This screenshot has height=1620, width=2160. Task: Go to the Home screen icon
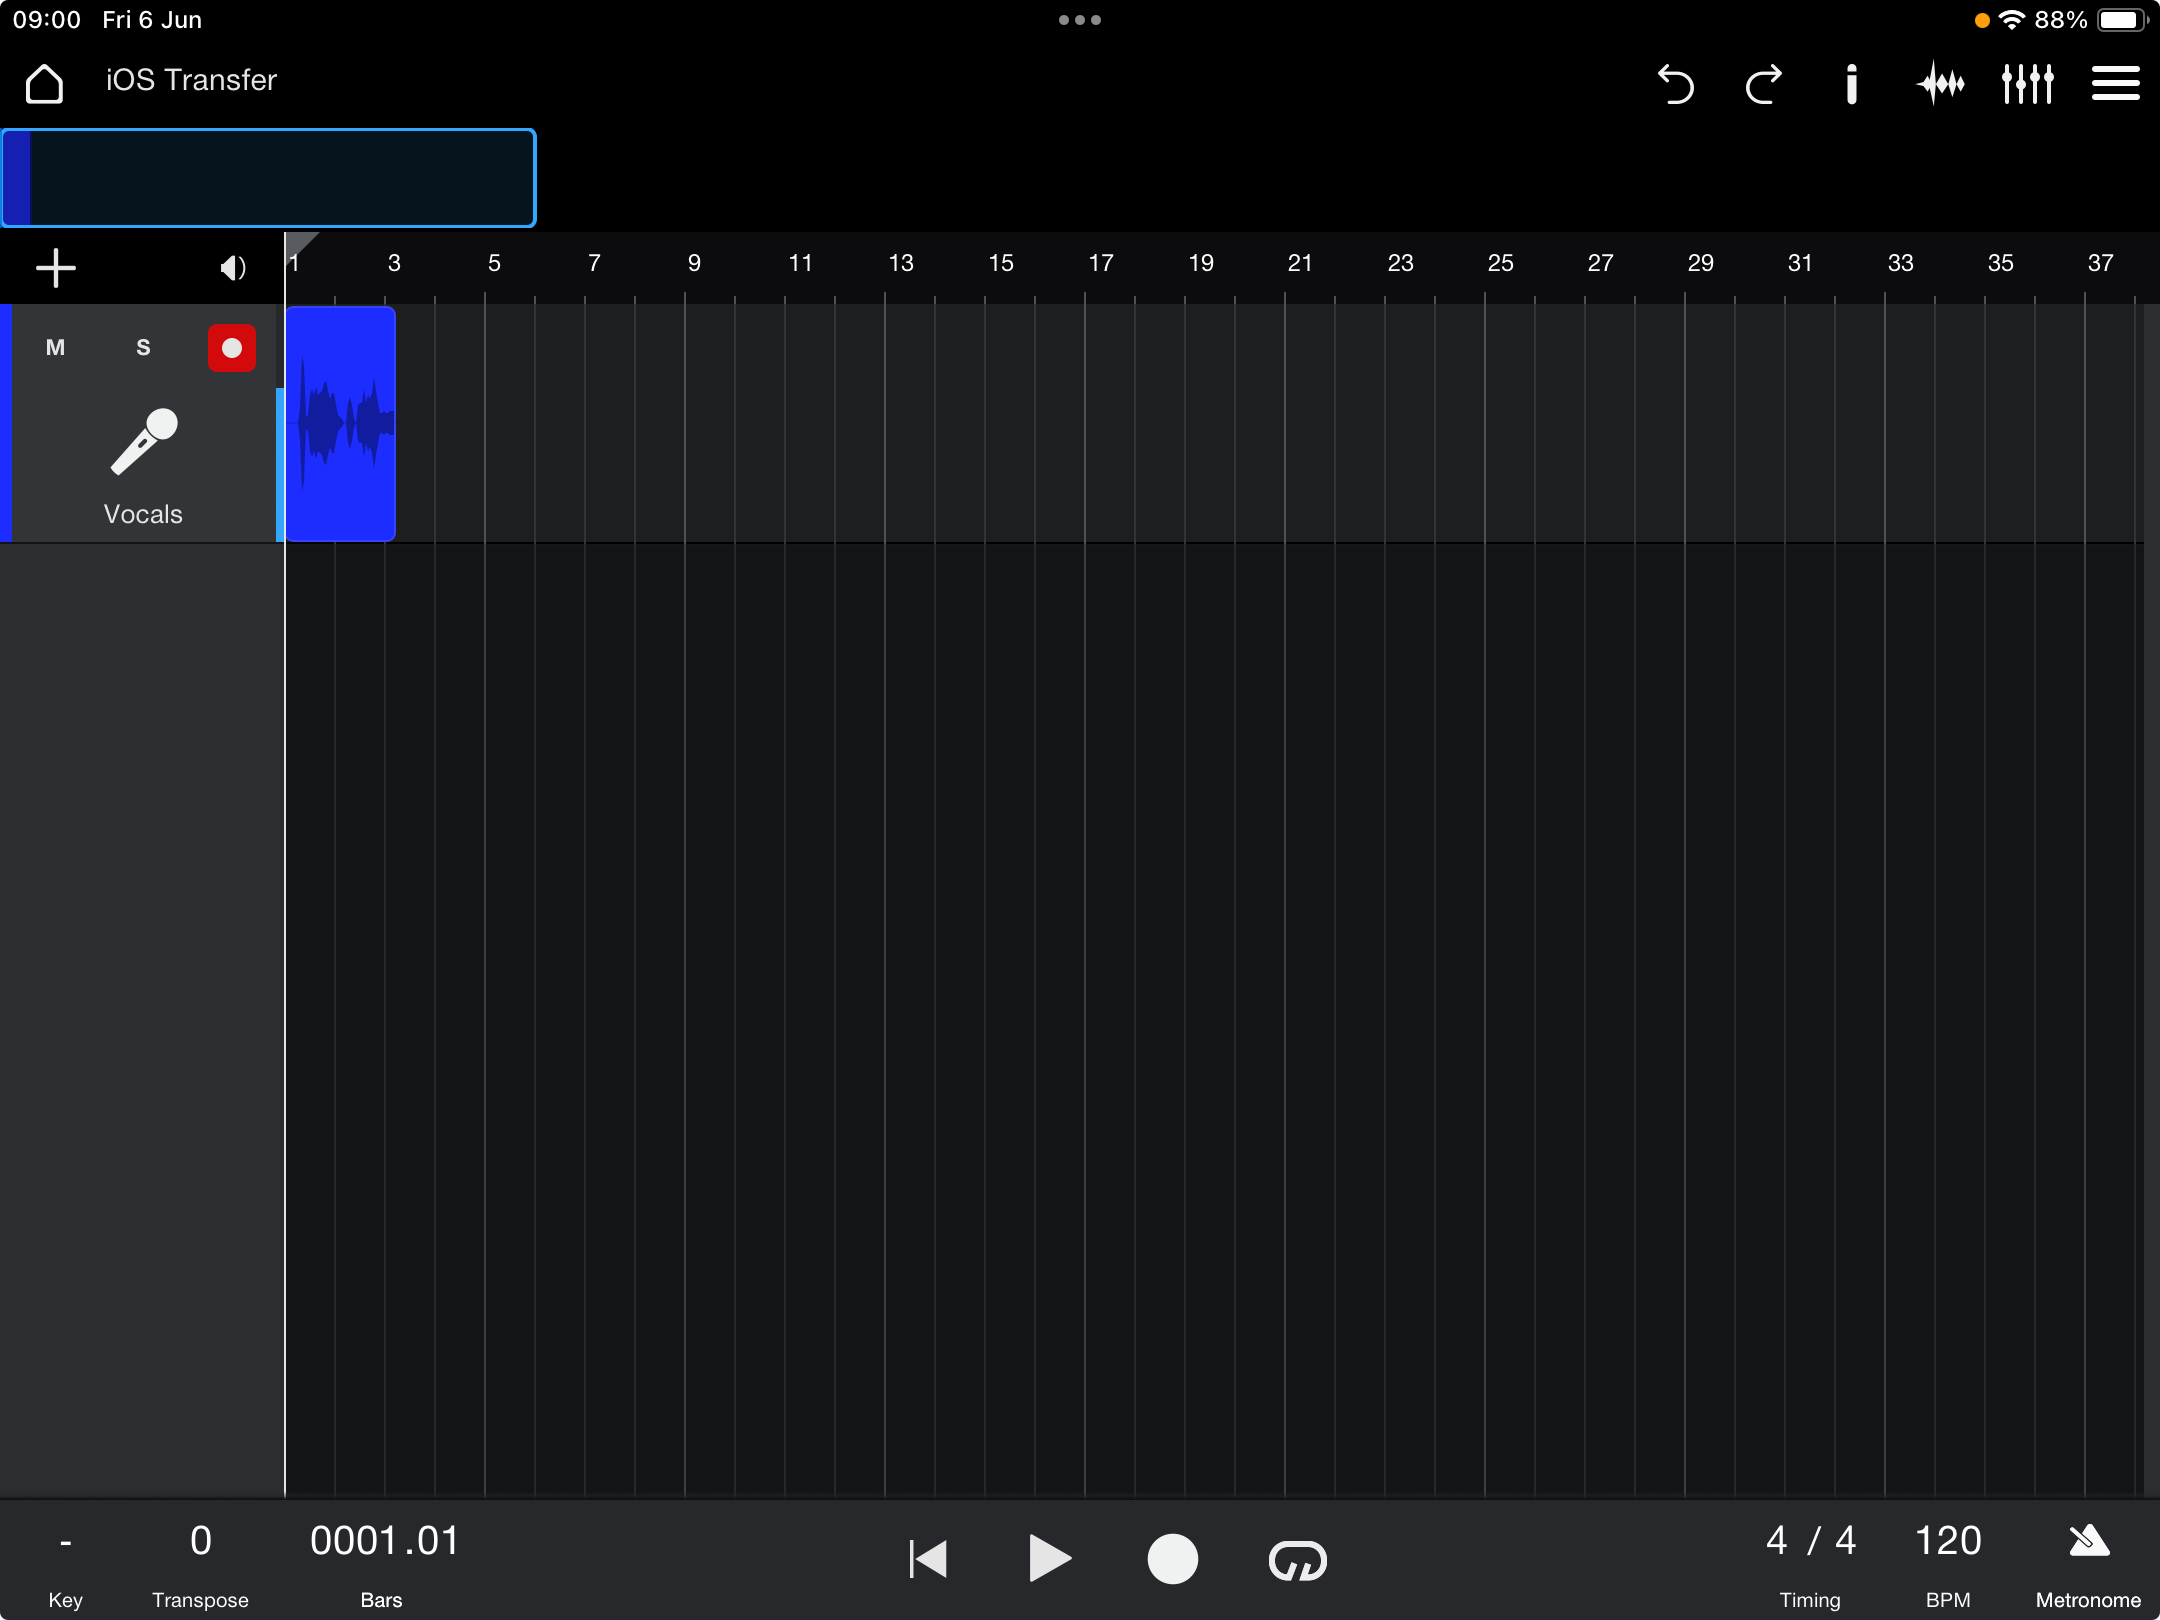(44, 83)
